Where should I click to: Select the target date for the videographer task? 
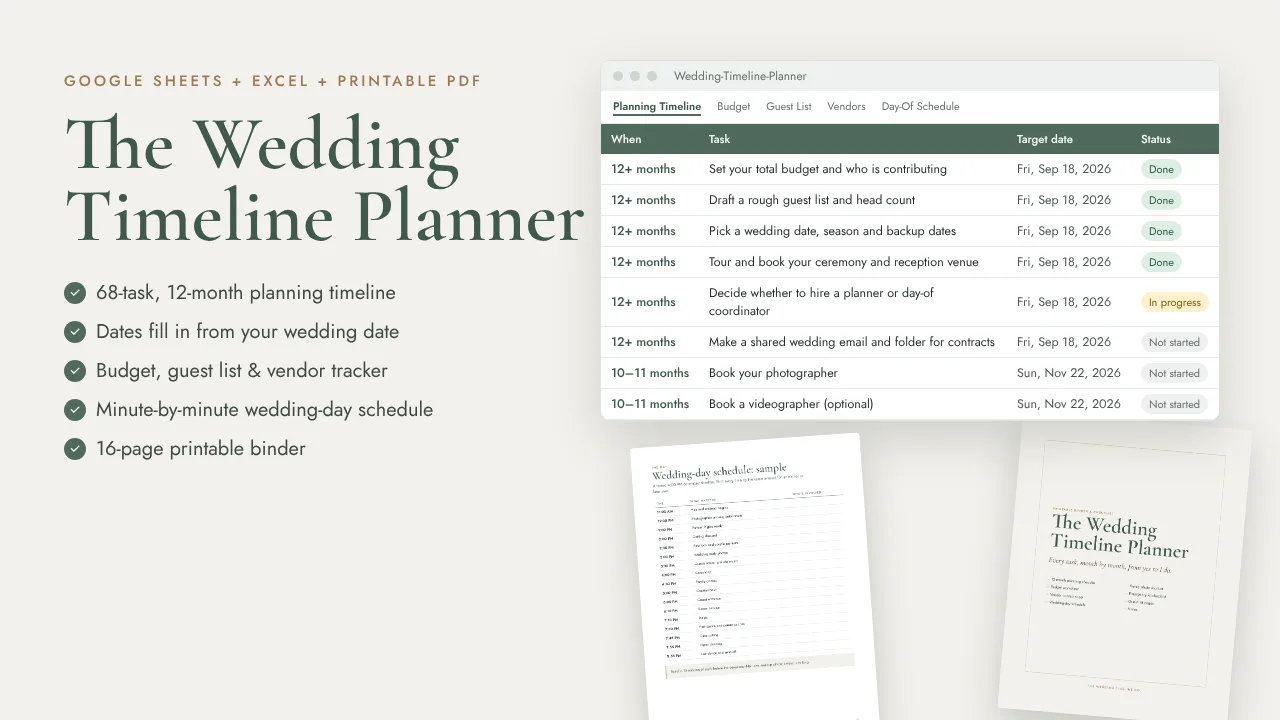pos(1069,404)
